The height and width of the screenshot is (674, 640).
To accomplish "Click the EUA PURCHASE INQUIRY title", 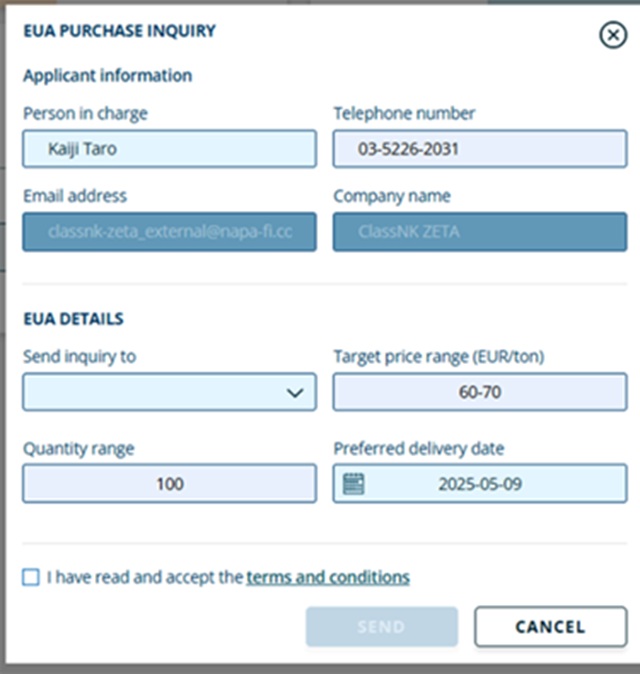I will [x=119, y=31].
